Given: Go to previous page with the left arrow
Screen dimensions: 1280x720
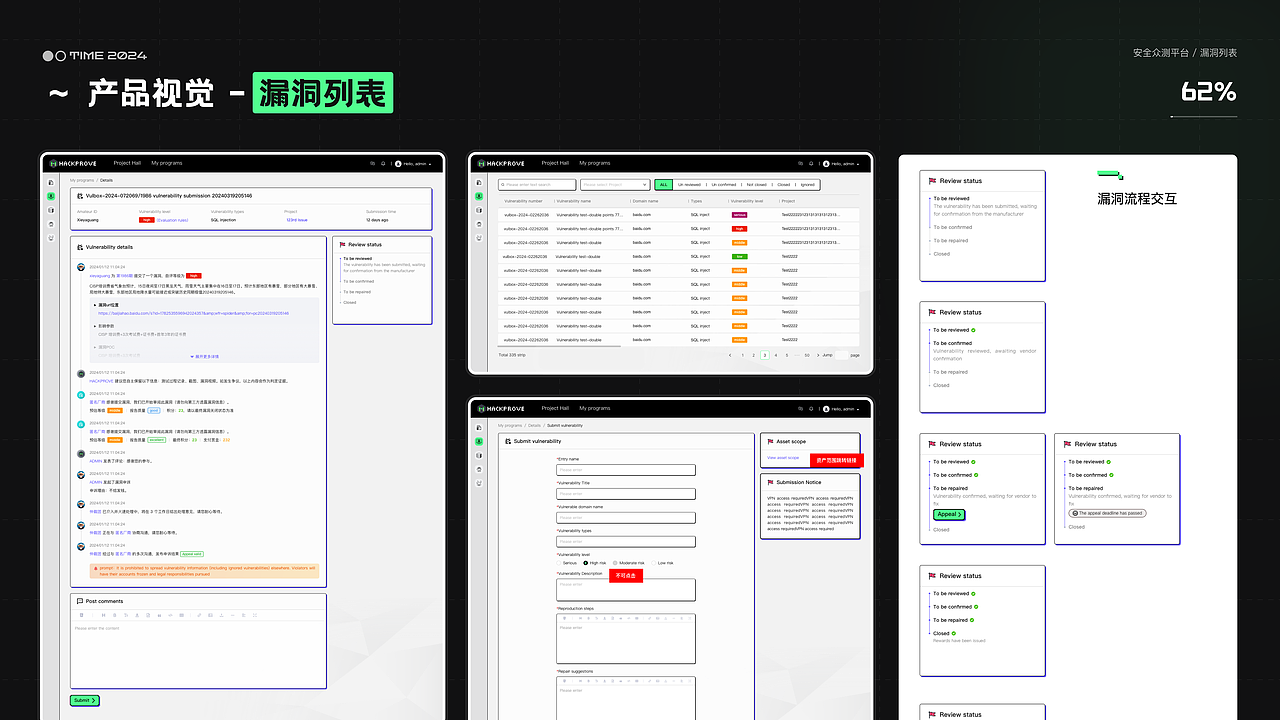Looking at the screenshot, I should coord(730,355).
